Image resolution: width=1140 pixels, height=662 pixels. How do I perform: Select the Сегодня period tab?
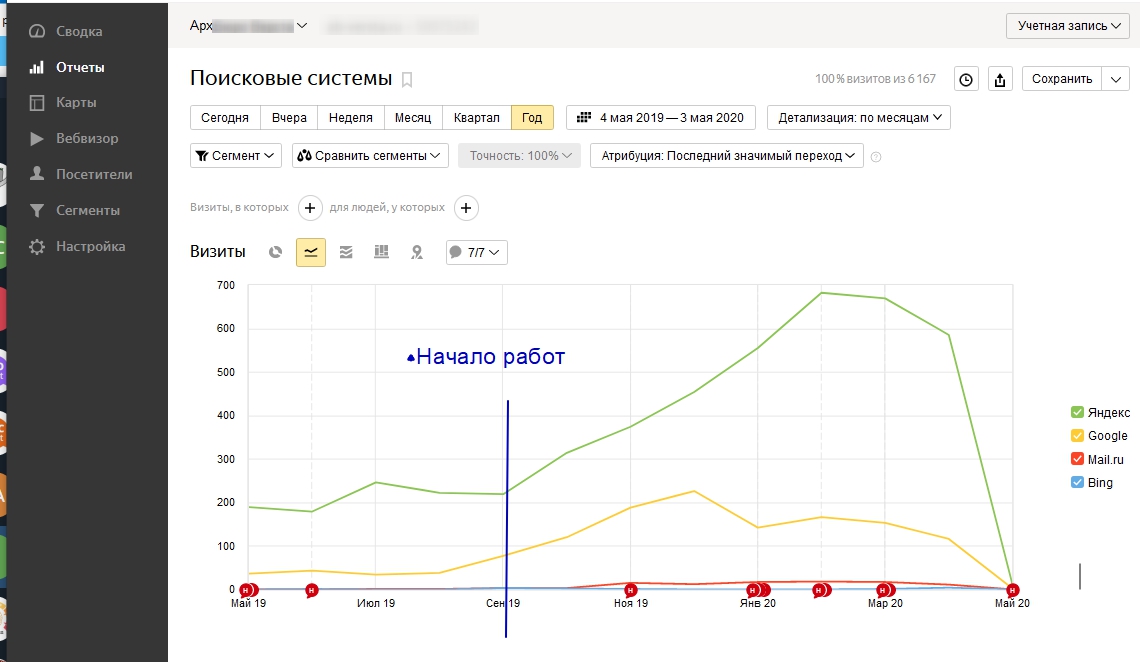(225, 118)
